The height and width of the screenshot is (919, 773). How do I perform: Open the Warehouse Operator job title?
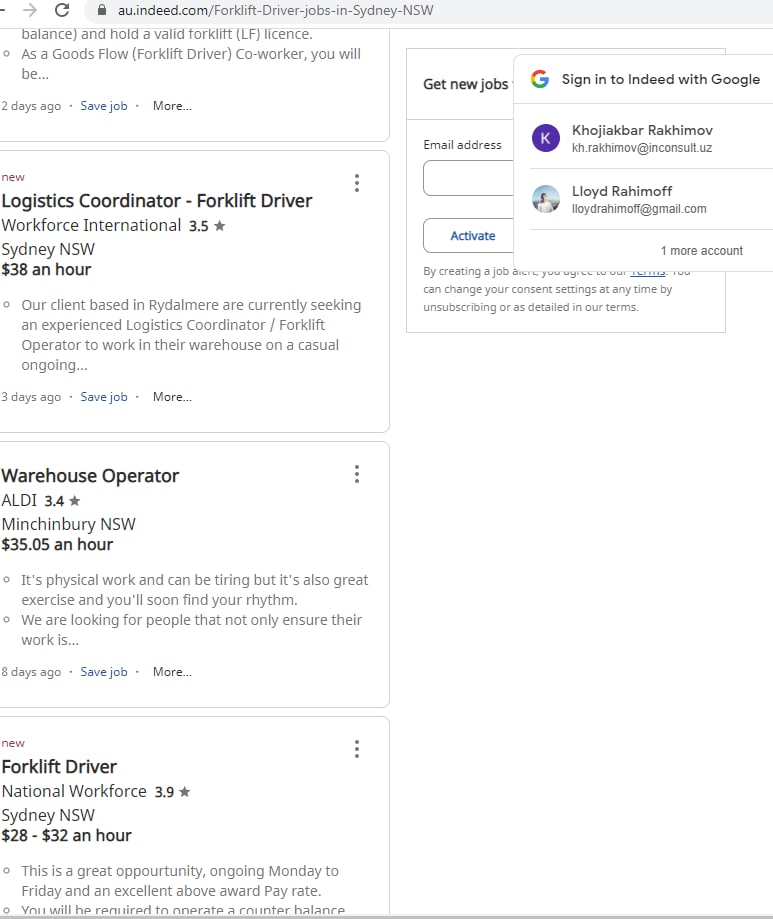(x=90, y=476)
